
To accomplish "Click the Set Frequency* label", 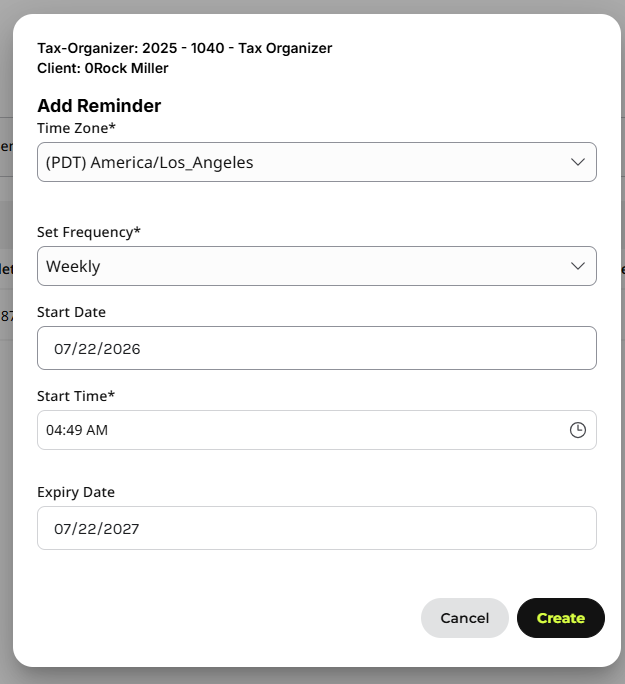I will (x=89, y=232).
